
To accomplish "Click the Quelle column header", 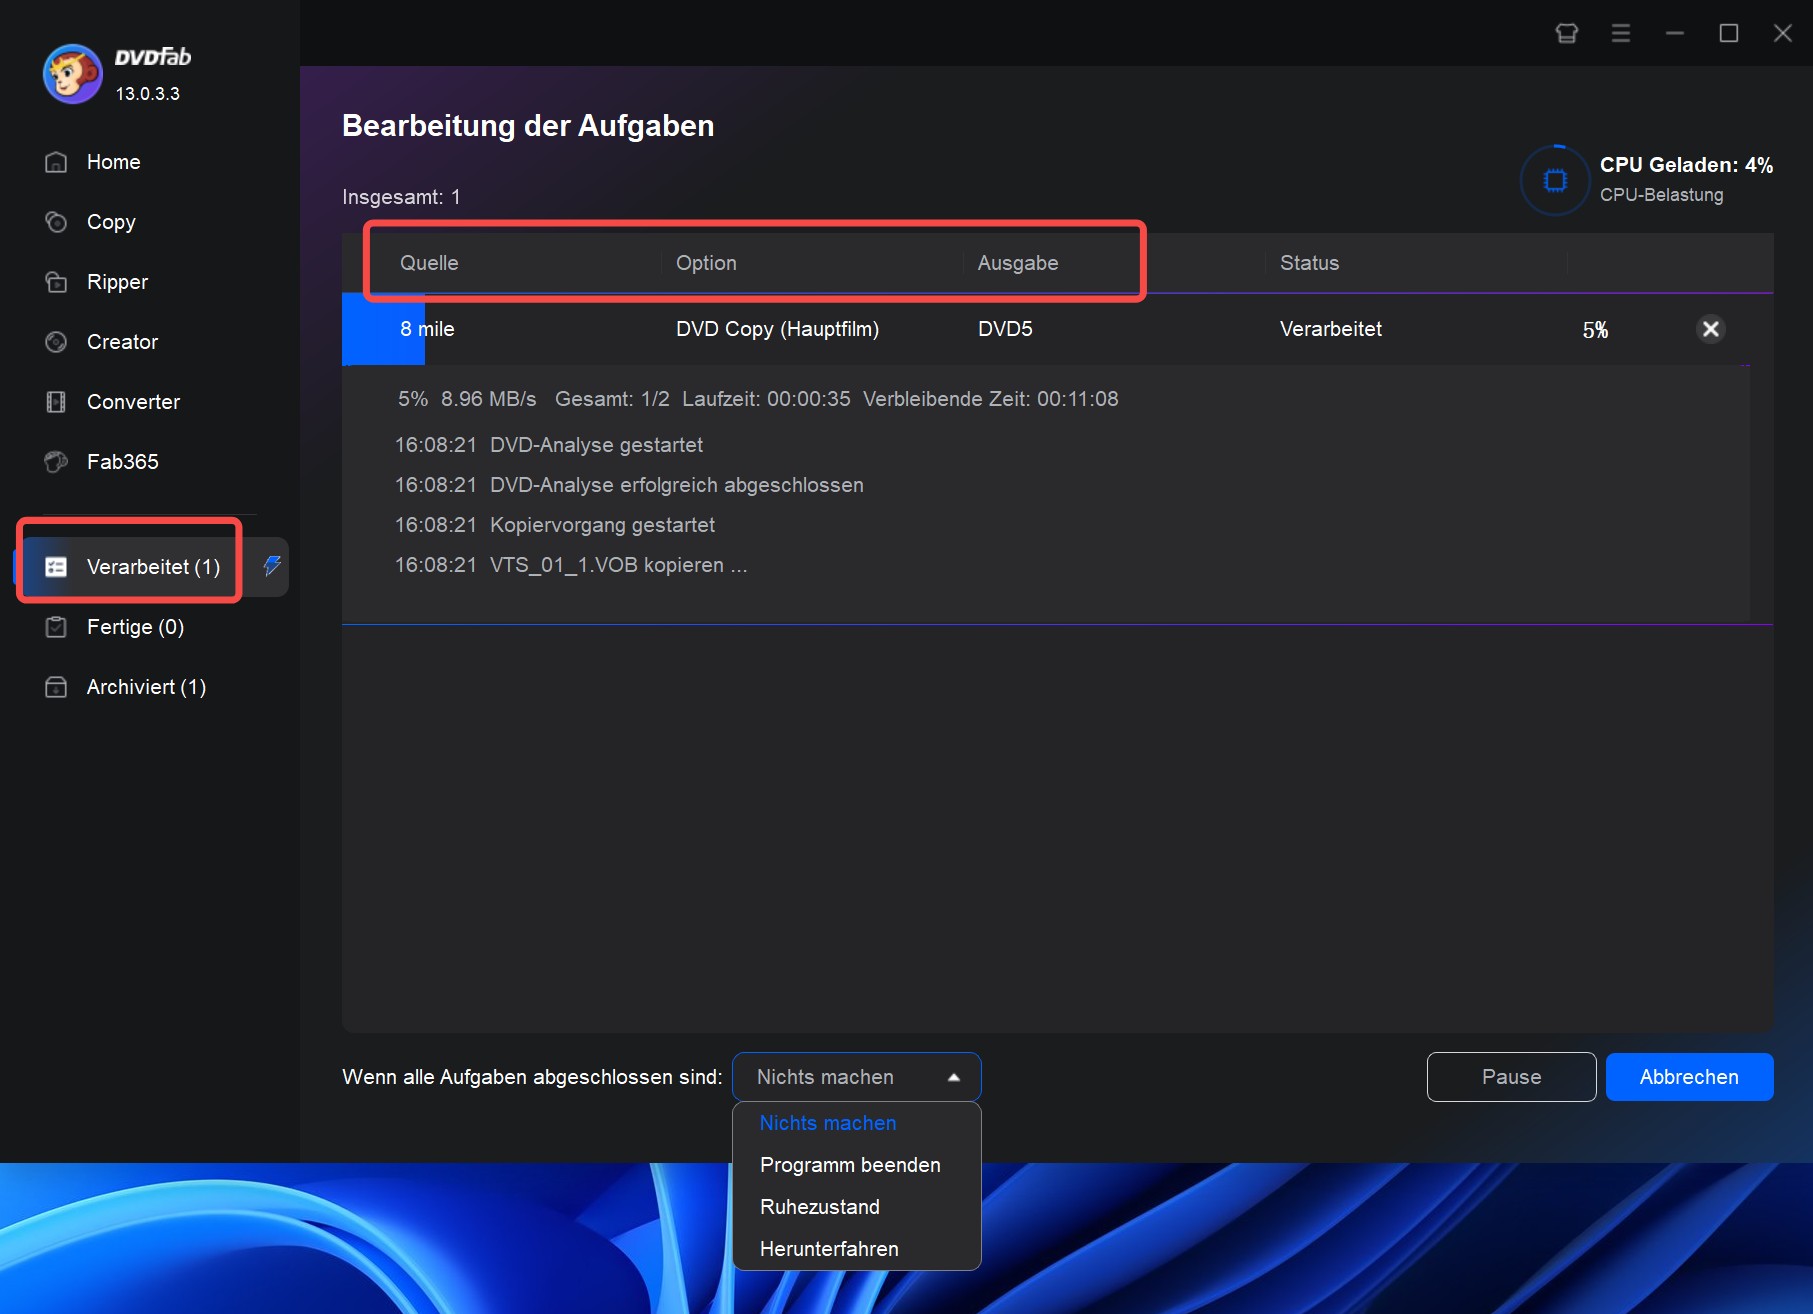I will (x=429, y=263).
